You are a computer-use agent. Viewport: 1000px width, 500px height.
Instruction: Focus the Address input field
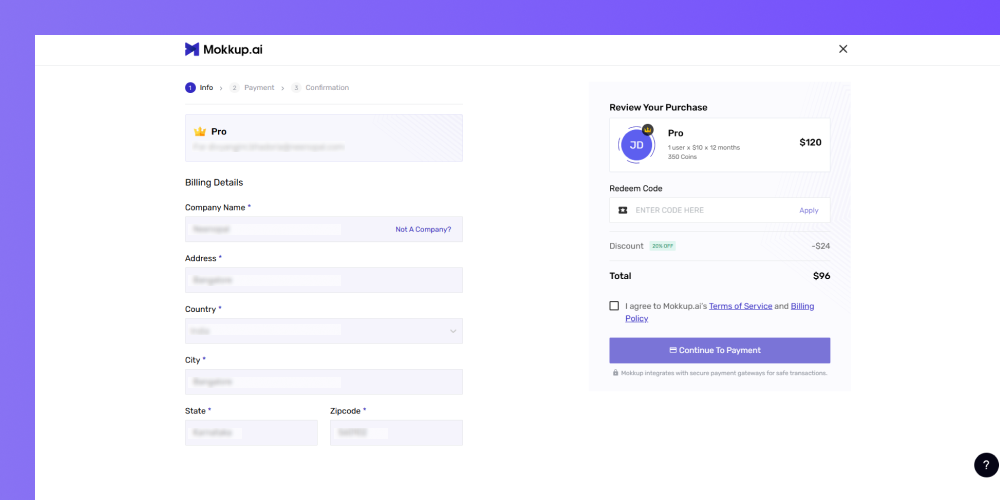(324, 280)
